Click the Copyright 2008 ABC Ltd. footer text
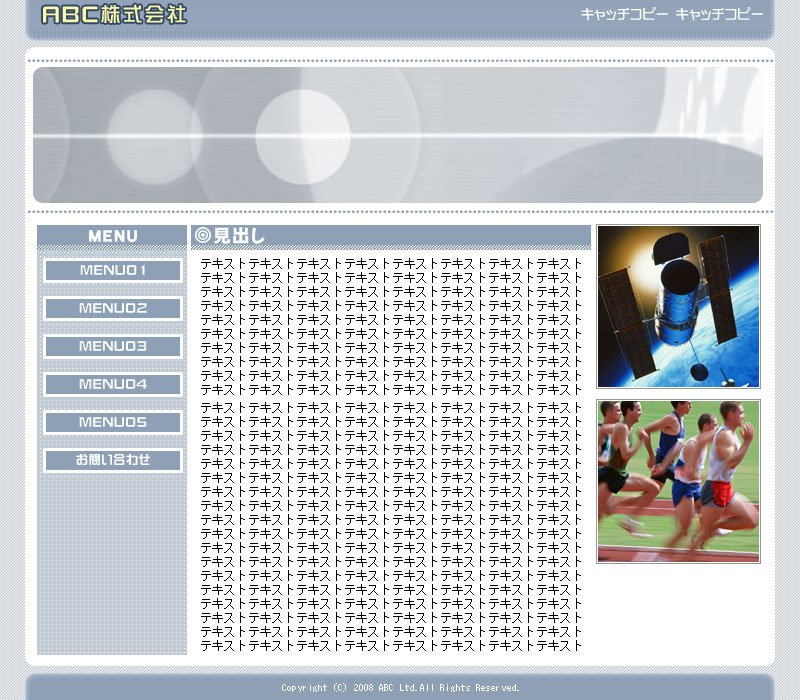This screenshot has width=800, height=700. pyautogui.click(x=400, y=688)
